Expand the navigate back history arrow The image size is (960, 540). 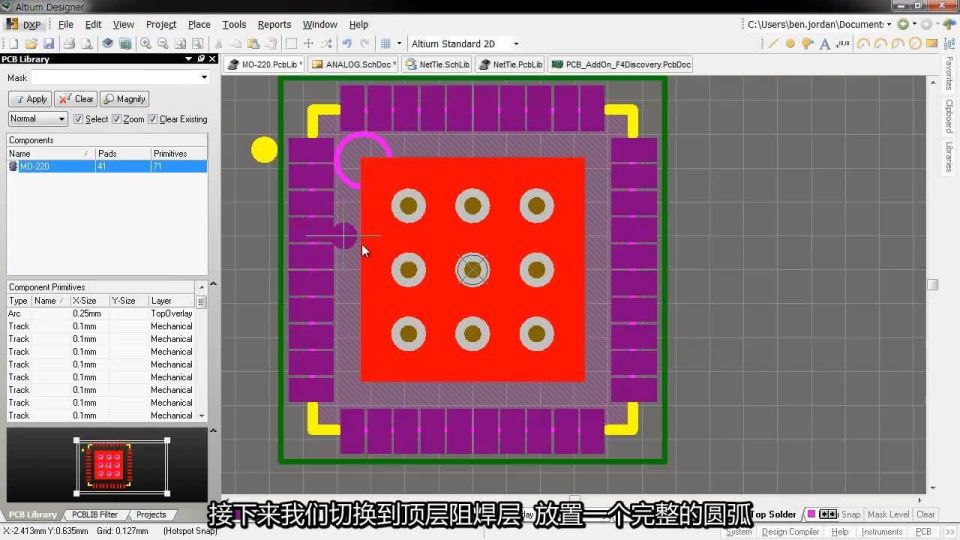pos(914,24)
